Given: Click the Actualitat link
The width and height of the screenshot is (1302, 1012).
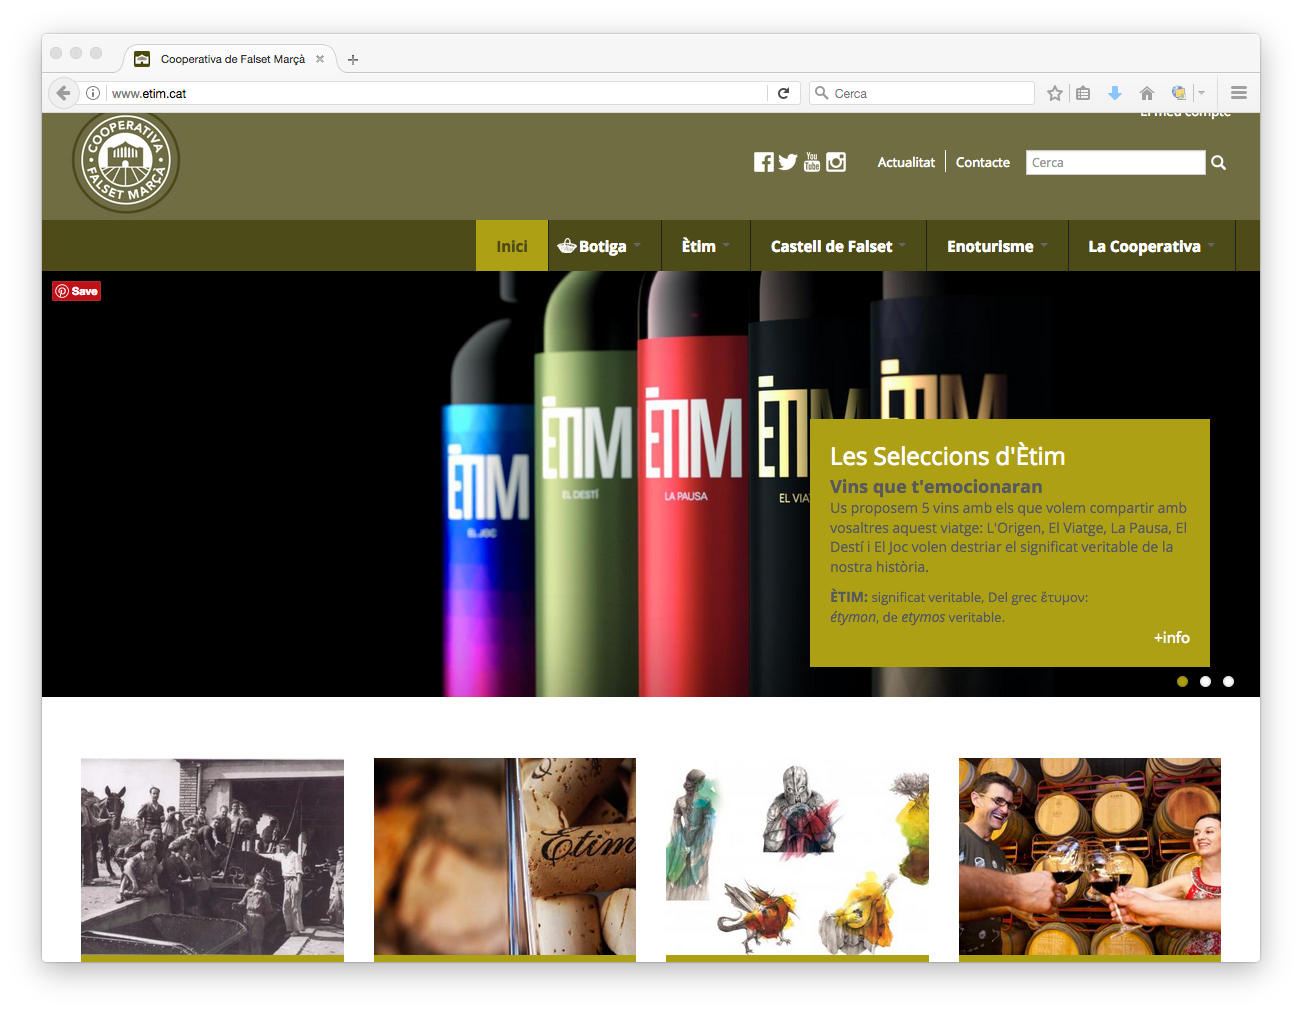Looking at the screenshot, I should pyautogui.click(x=906, y=162).
